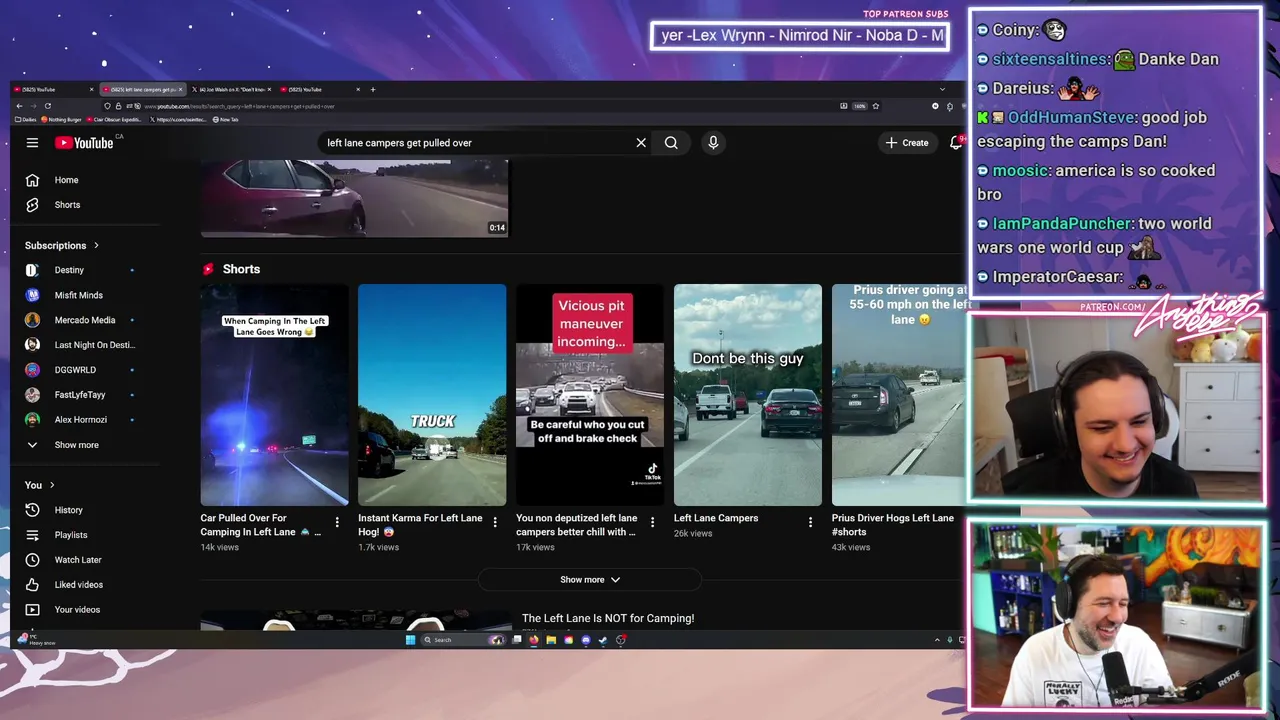Open the 0:14 video thumbnail

(354, 198)
